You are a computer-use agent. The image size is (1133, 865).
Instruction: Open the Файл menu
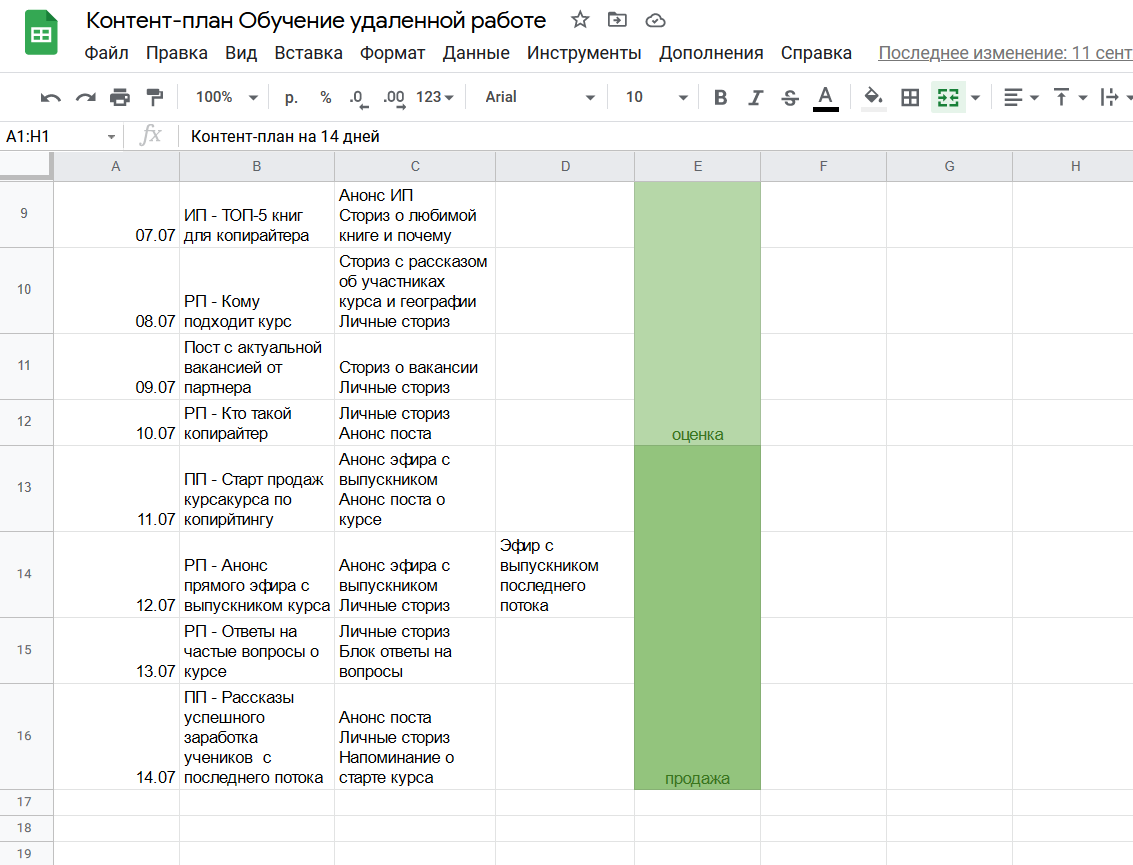[106, 53]
